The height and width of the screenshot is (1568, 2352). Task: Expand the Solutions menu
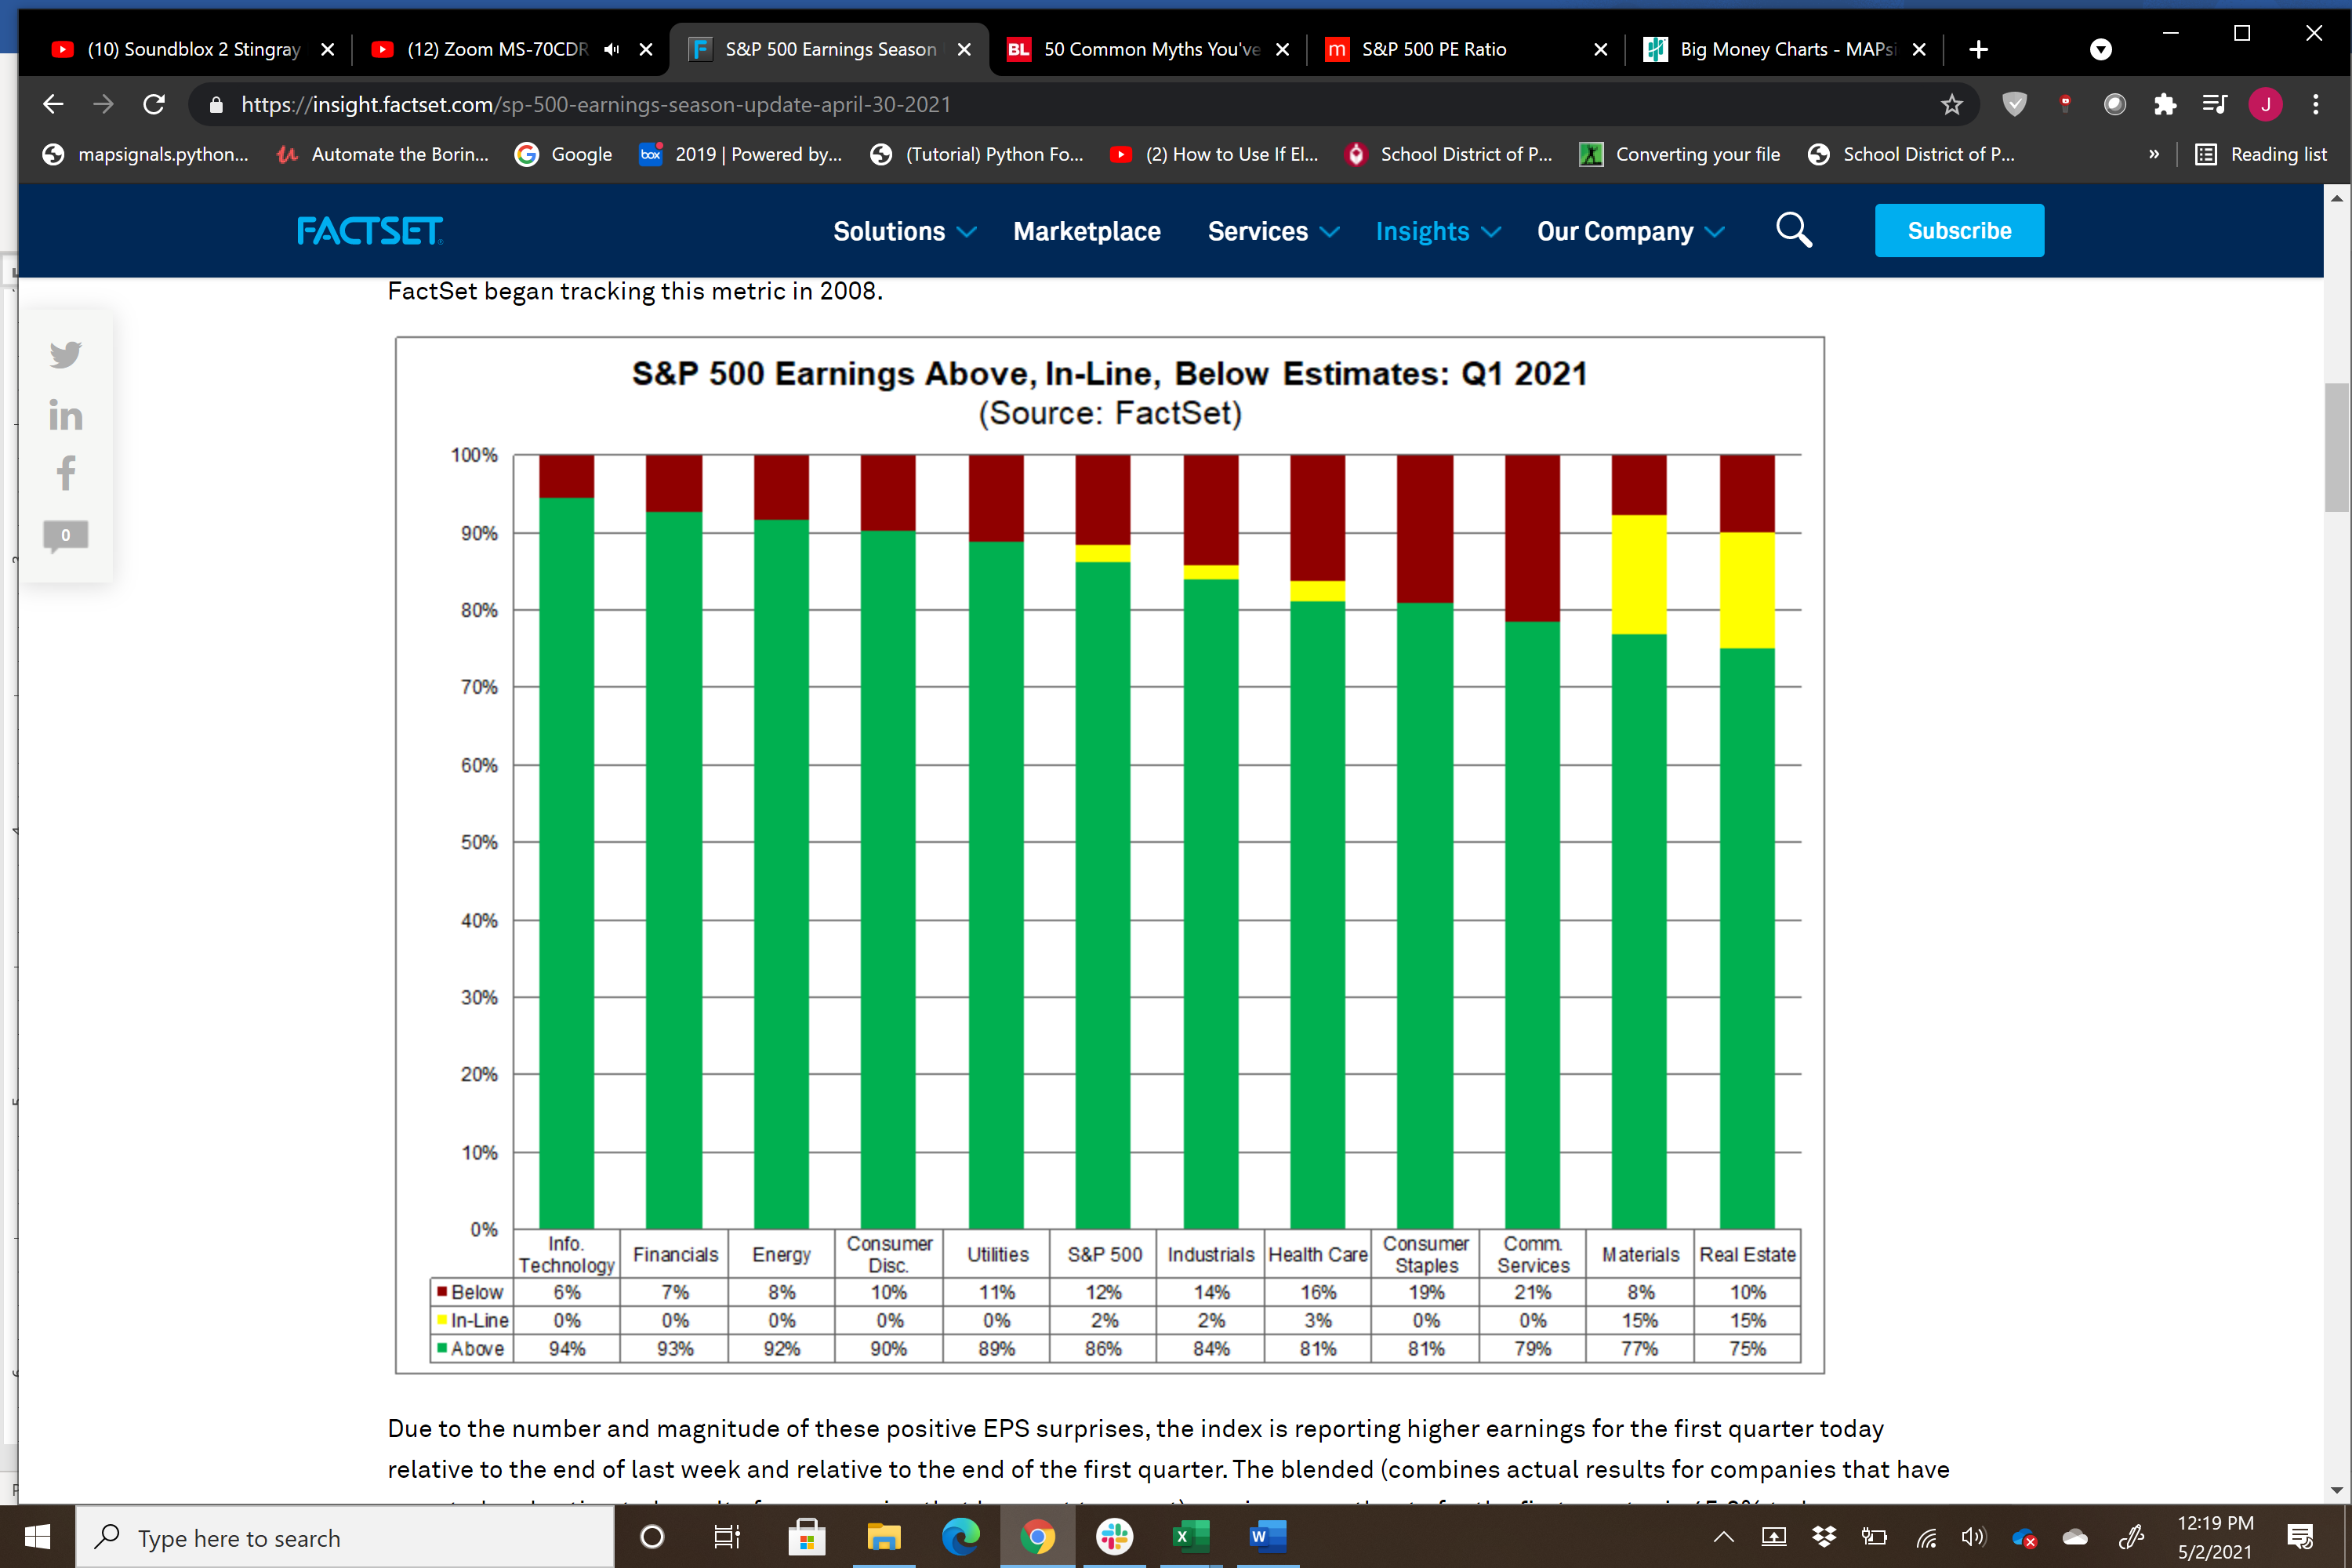click(x=905, y=231)
